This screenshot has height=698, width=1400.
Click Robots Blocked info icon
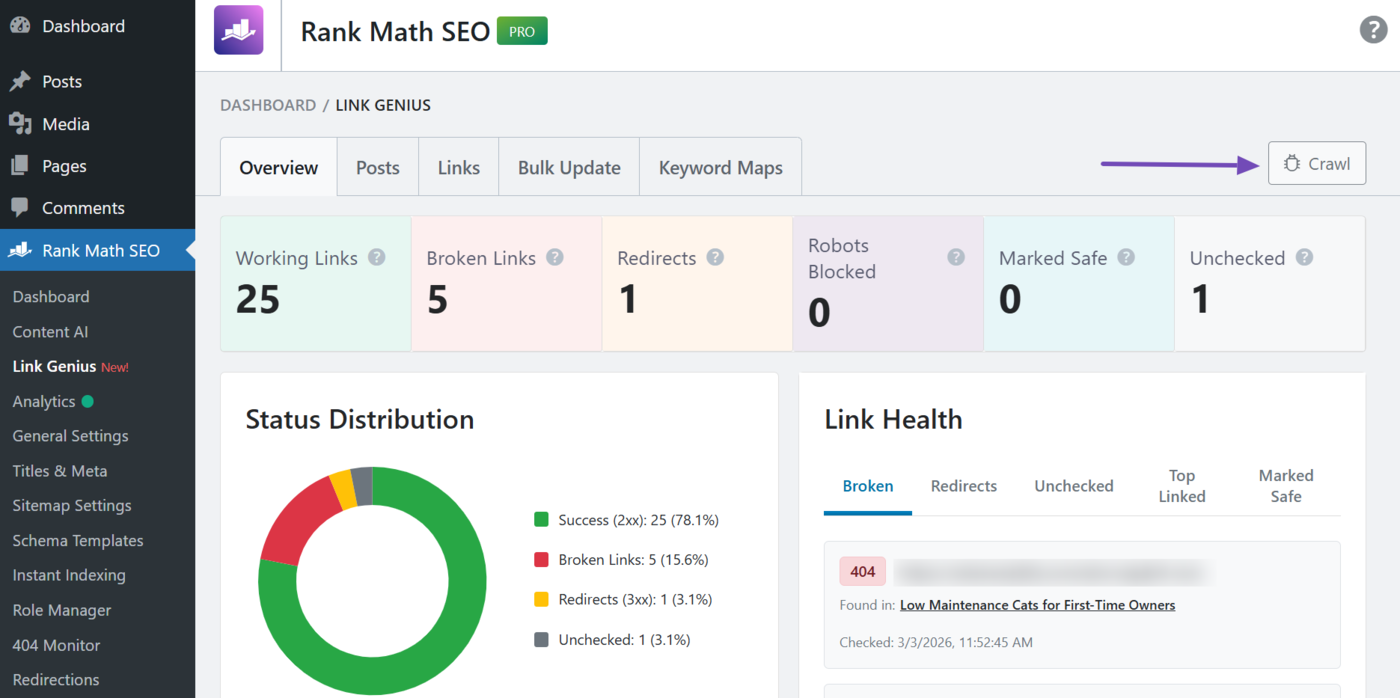[956, 257]
